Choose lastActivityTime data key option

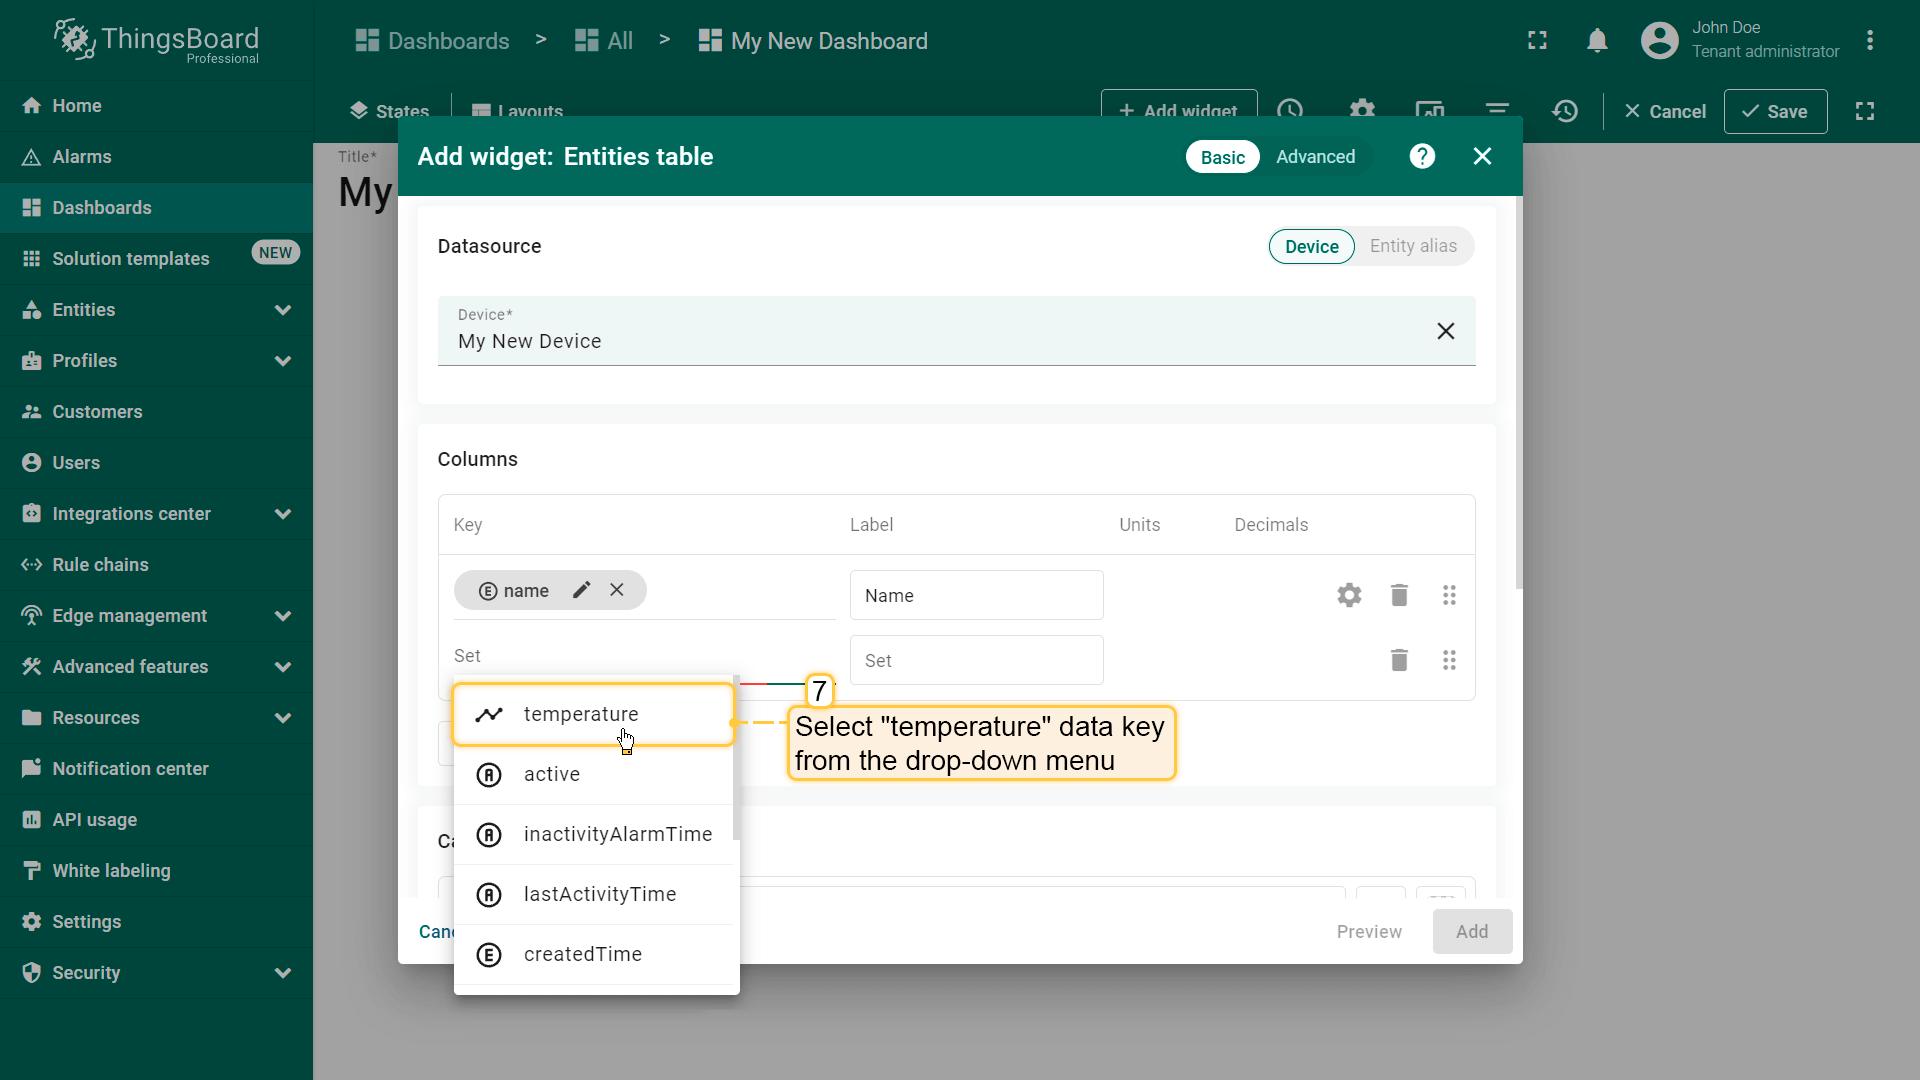coord(599,894)
